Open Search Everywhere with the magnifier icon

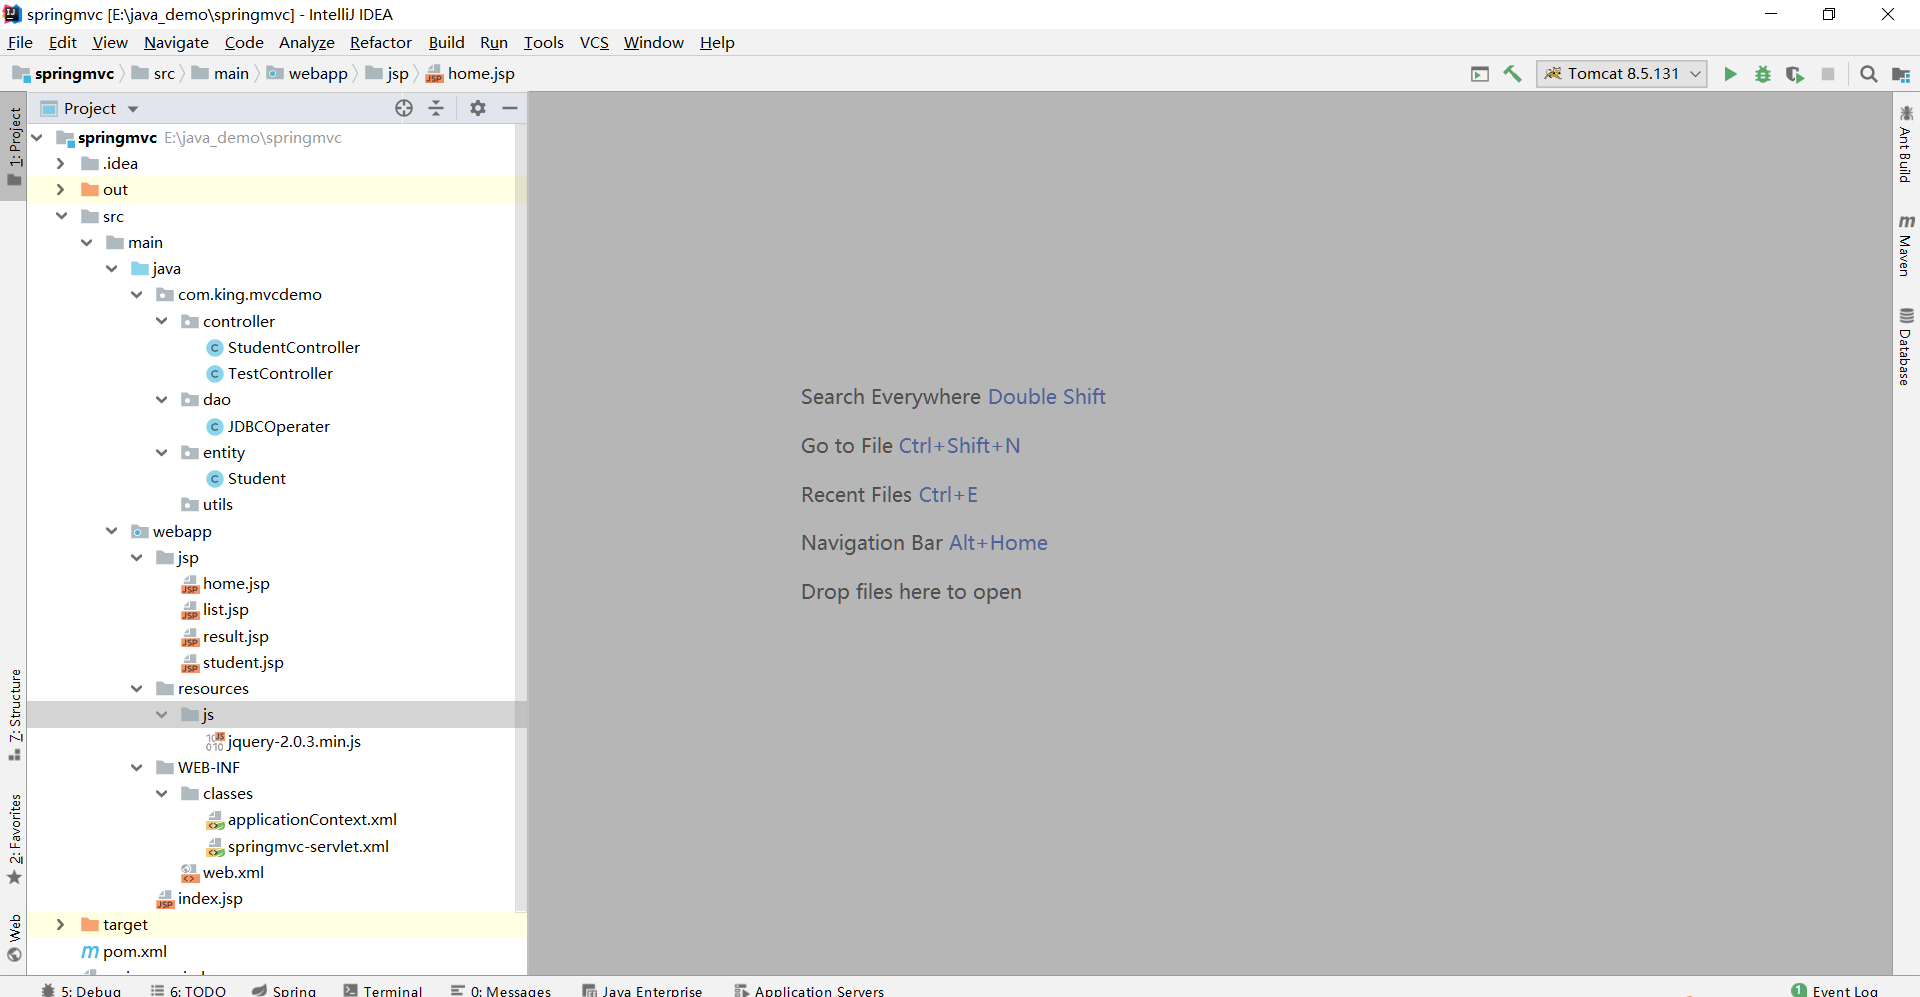[1869, 74]
